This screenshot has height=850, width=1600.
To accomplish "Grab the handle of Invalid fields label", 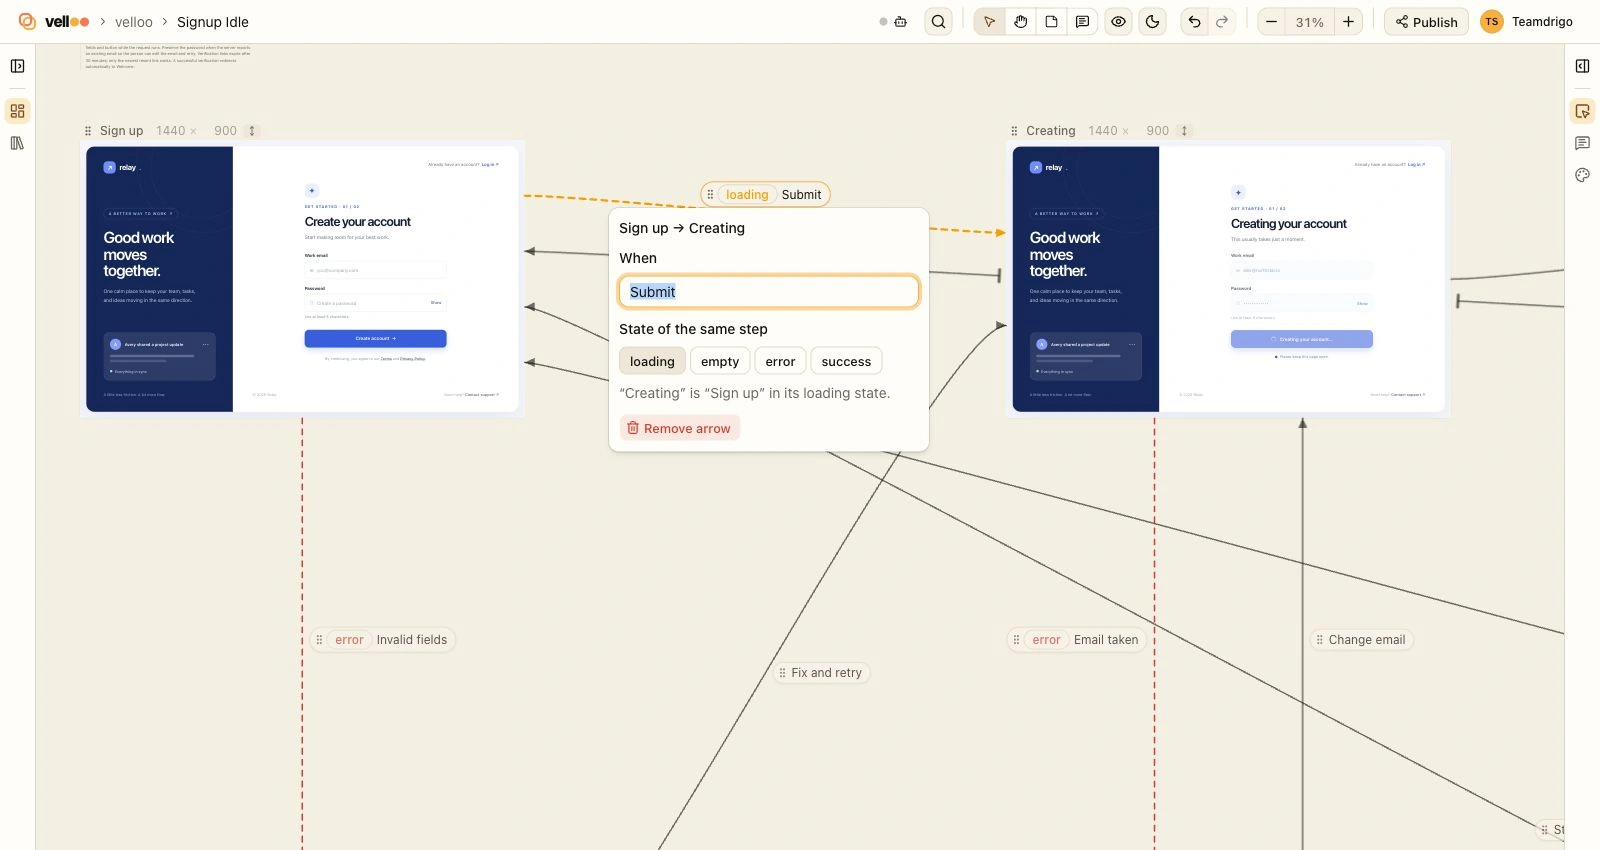I will 319,640.
